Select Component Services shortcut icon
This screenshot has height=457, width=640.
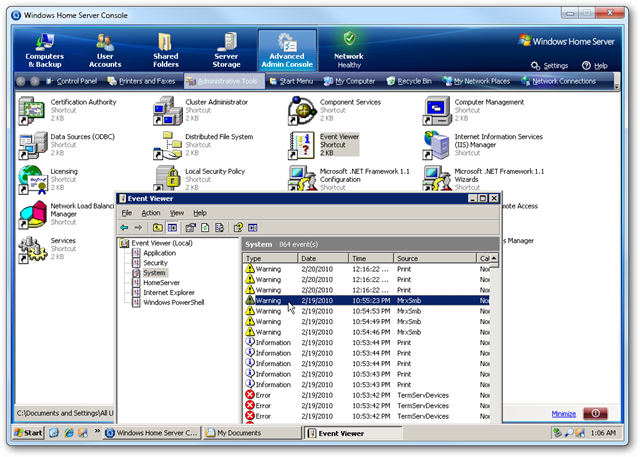click(302, 111)
